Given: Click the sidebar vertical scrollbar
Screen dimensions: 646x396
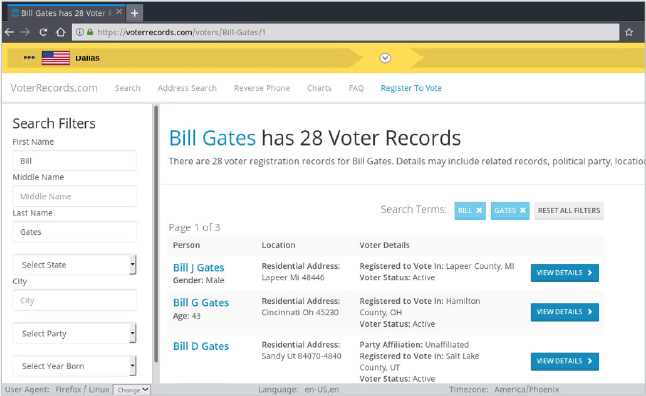Looking at the screenshot, I should point(156,235).
